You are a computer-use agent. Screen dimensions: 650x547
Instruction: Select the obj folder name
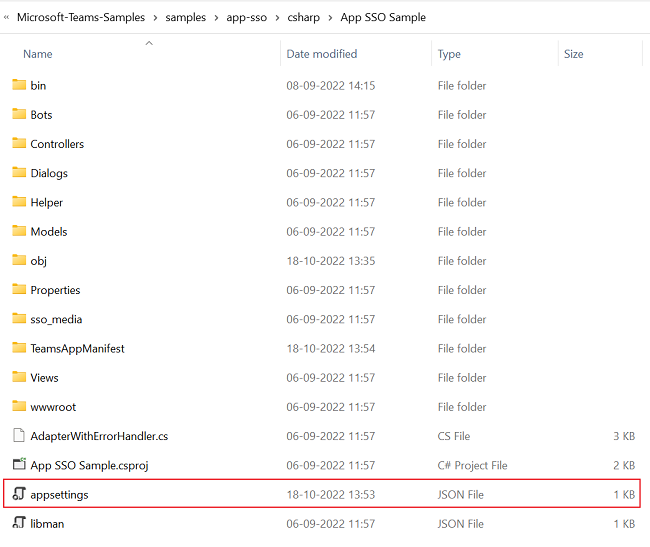point(39,261)
